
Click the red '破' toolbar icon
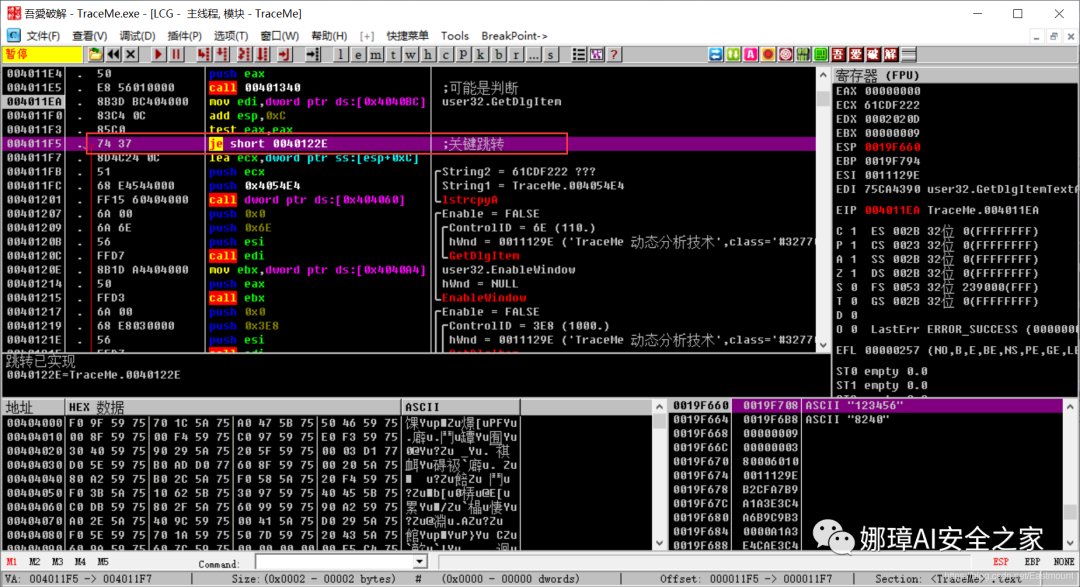pos(873,54)
